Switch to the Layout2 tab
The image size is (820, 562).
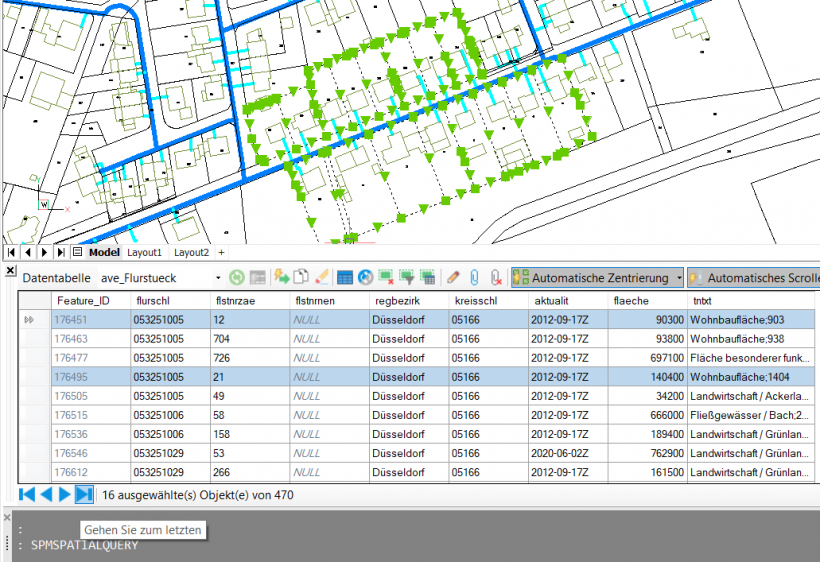point(192,252)
